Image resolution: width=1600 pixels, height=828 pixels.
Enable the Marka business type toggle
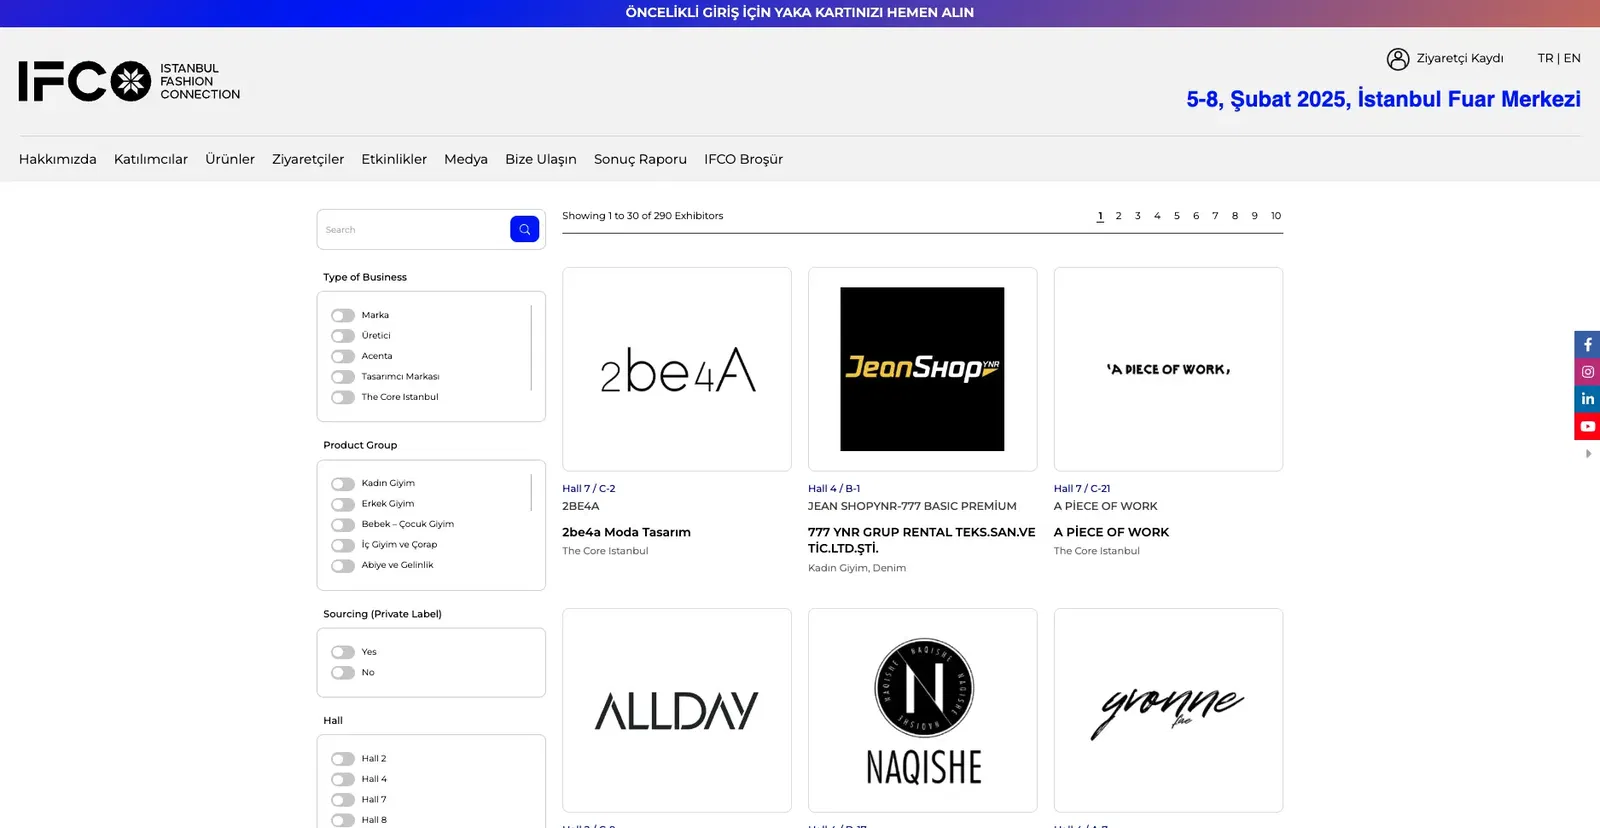(x=343, y=316)
